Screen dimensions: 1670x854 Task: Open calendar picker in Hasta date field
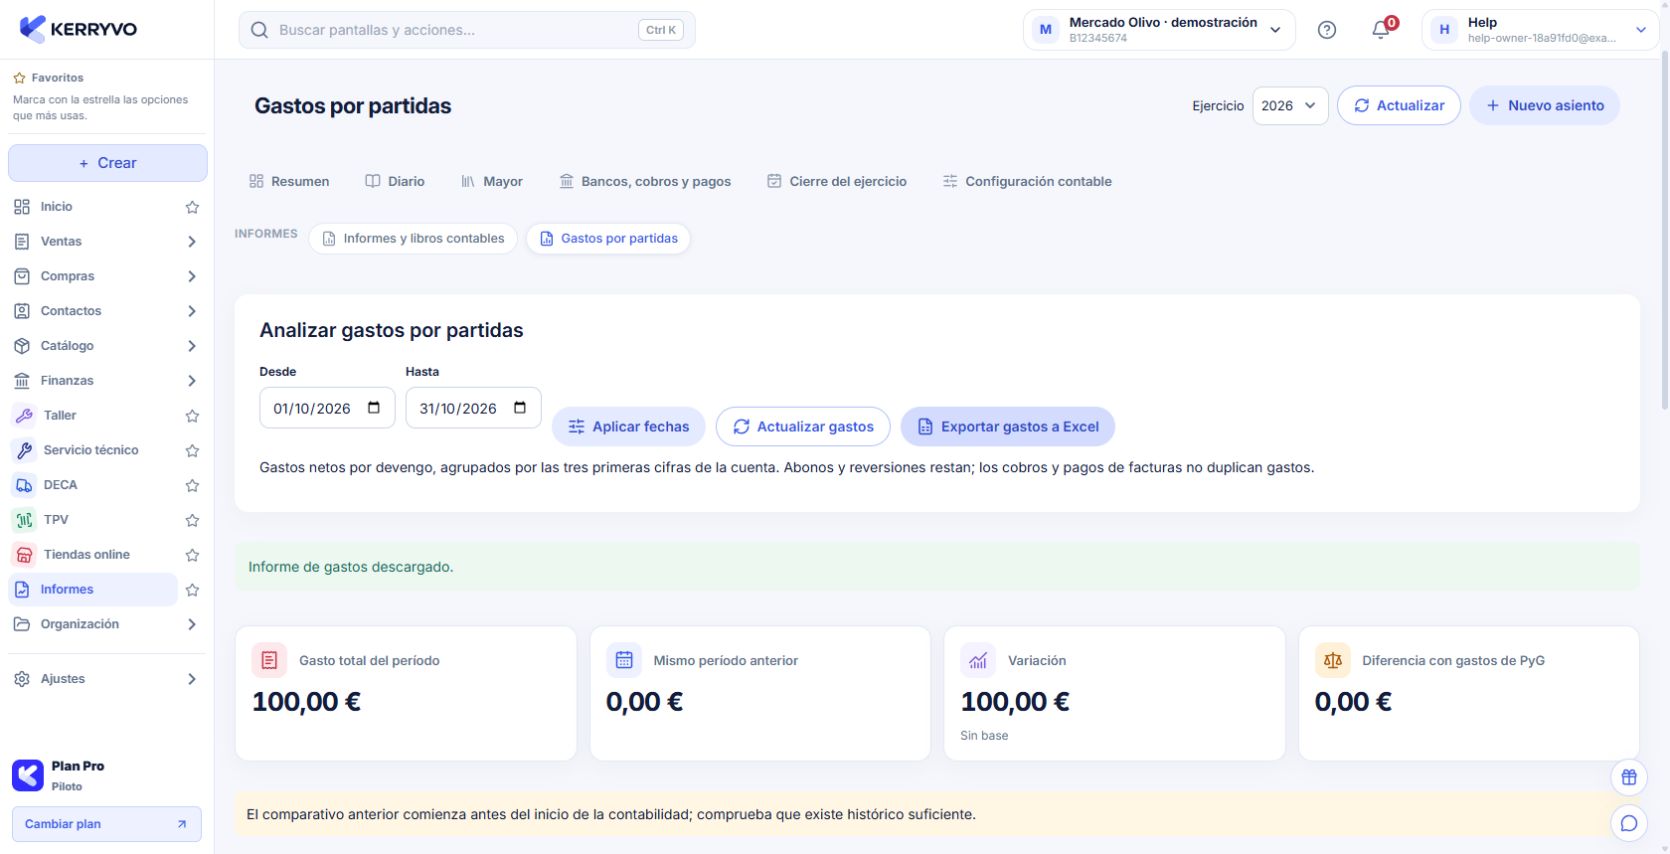[520, 408]
